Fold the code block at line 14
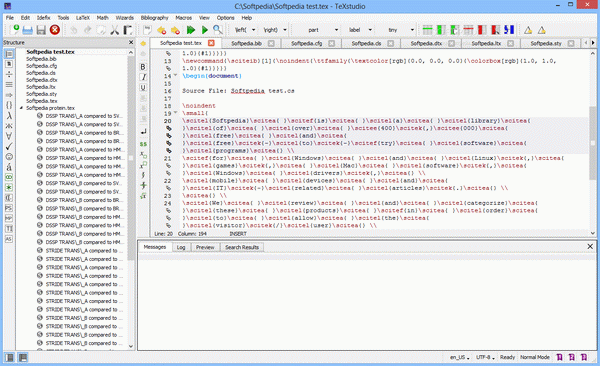This screenshot has height=366, width=600. click(176, 75)
